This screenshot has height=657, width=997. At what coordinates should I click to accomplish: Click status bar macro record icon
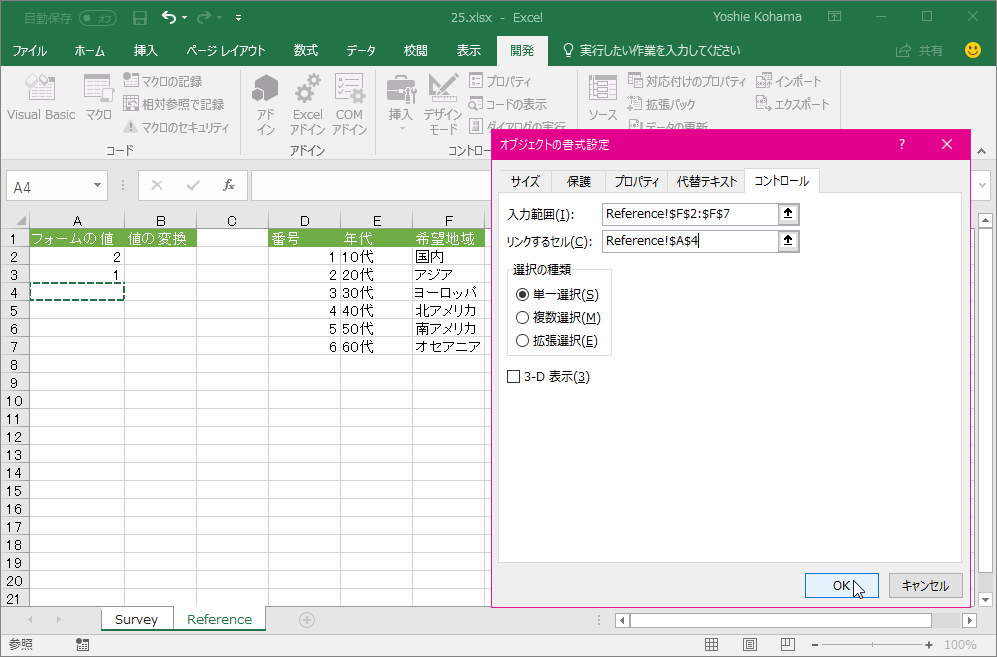(82, 644)
